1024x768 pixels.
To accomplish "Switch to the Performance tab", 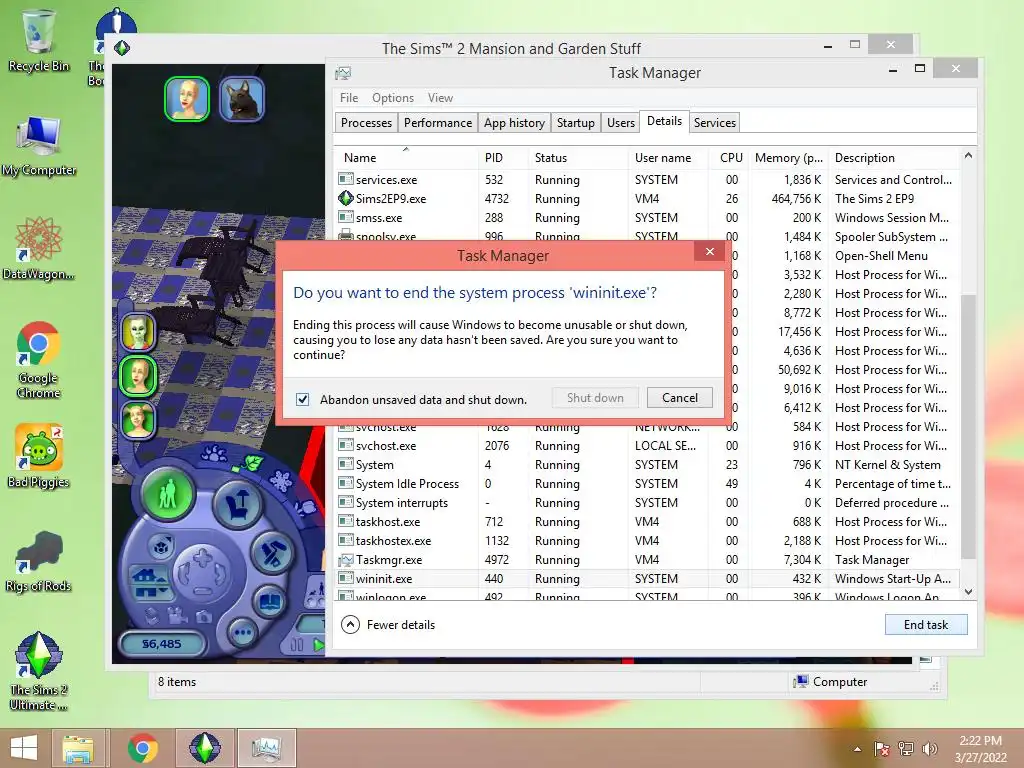I will point(438,123).
